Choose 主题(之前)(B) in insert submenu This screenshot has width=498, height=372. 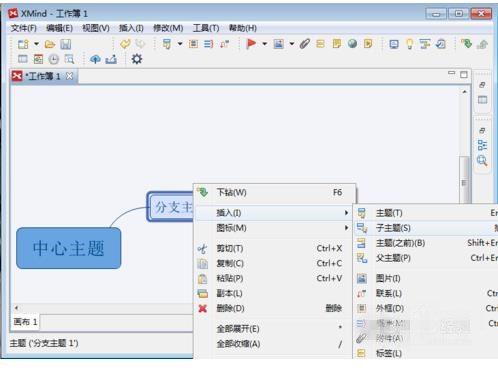click(426, 243)
